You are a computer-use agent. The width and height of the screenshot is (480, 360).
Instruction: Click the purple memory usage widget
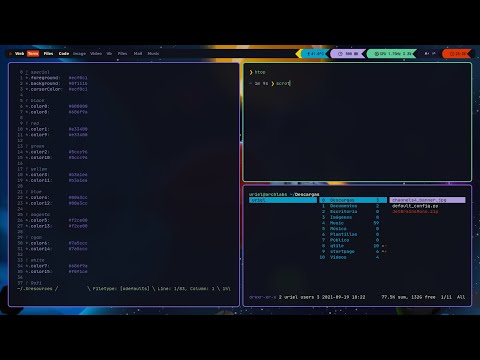[348, 54]
